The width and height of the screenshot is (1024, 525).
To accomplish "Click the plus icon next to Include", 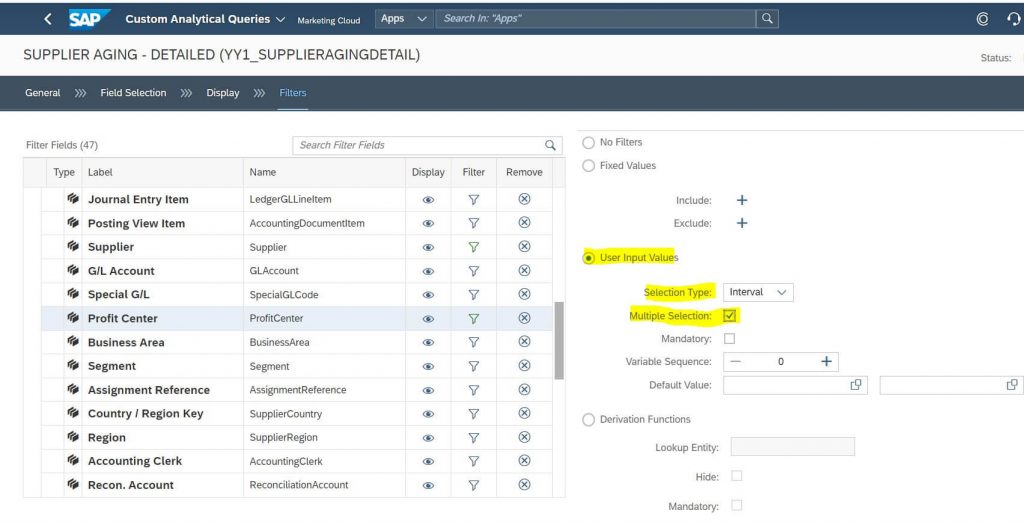I will click(x=742, y=200).
